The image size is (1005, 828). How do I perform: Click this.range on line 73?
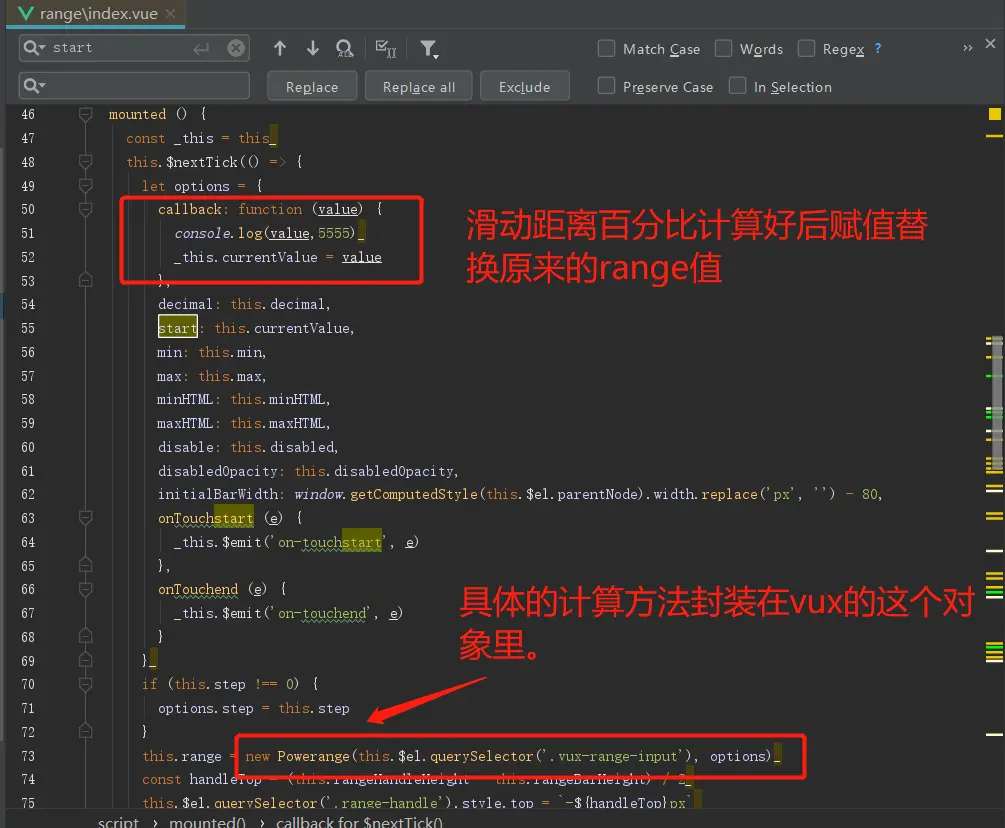tap(182, 756)
